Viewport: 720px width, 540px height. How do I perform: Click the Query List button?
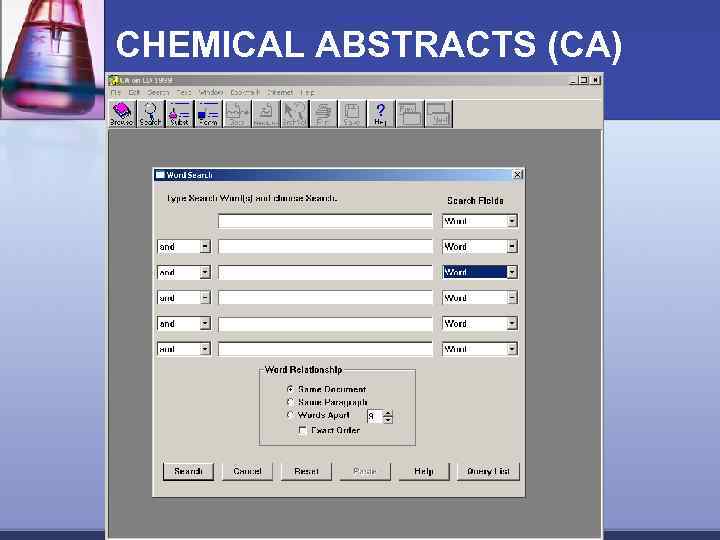pos(488,472)
